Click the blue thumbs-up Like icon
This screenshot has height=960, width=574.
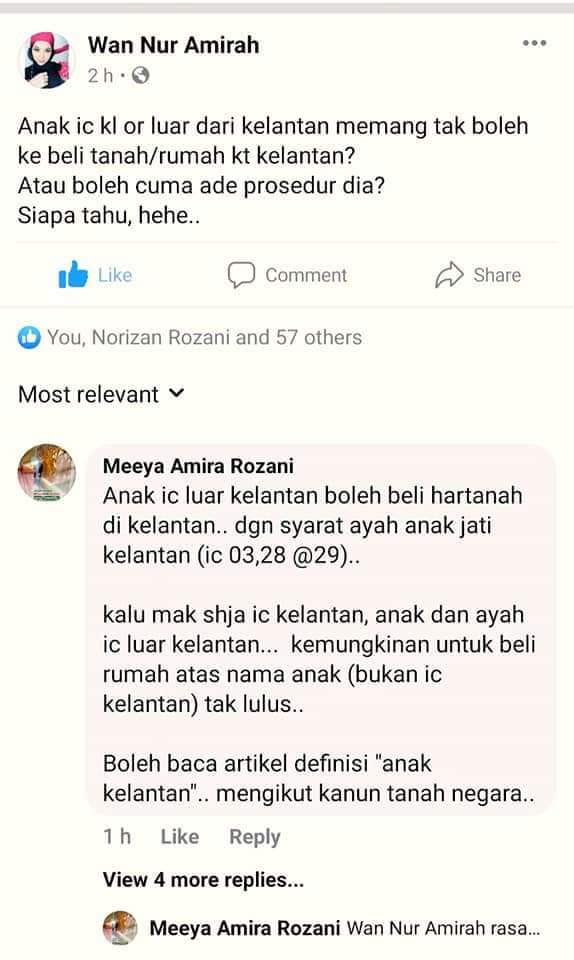point(73,274)
